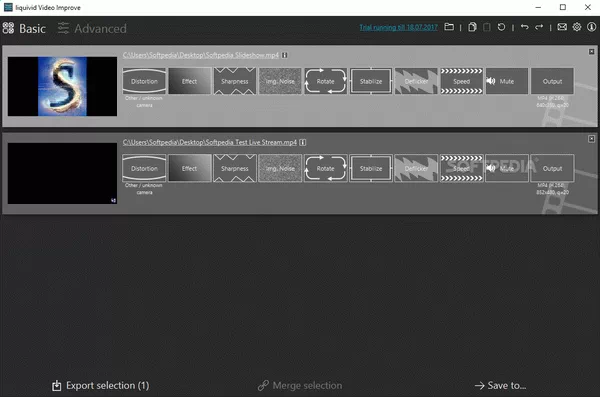Click the Softpedia Slideshow.mp4 file path link
Image resolution: width=600 pixels, height=397 pixels.
[x=201, y=55]
